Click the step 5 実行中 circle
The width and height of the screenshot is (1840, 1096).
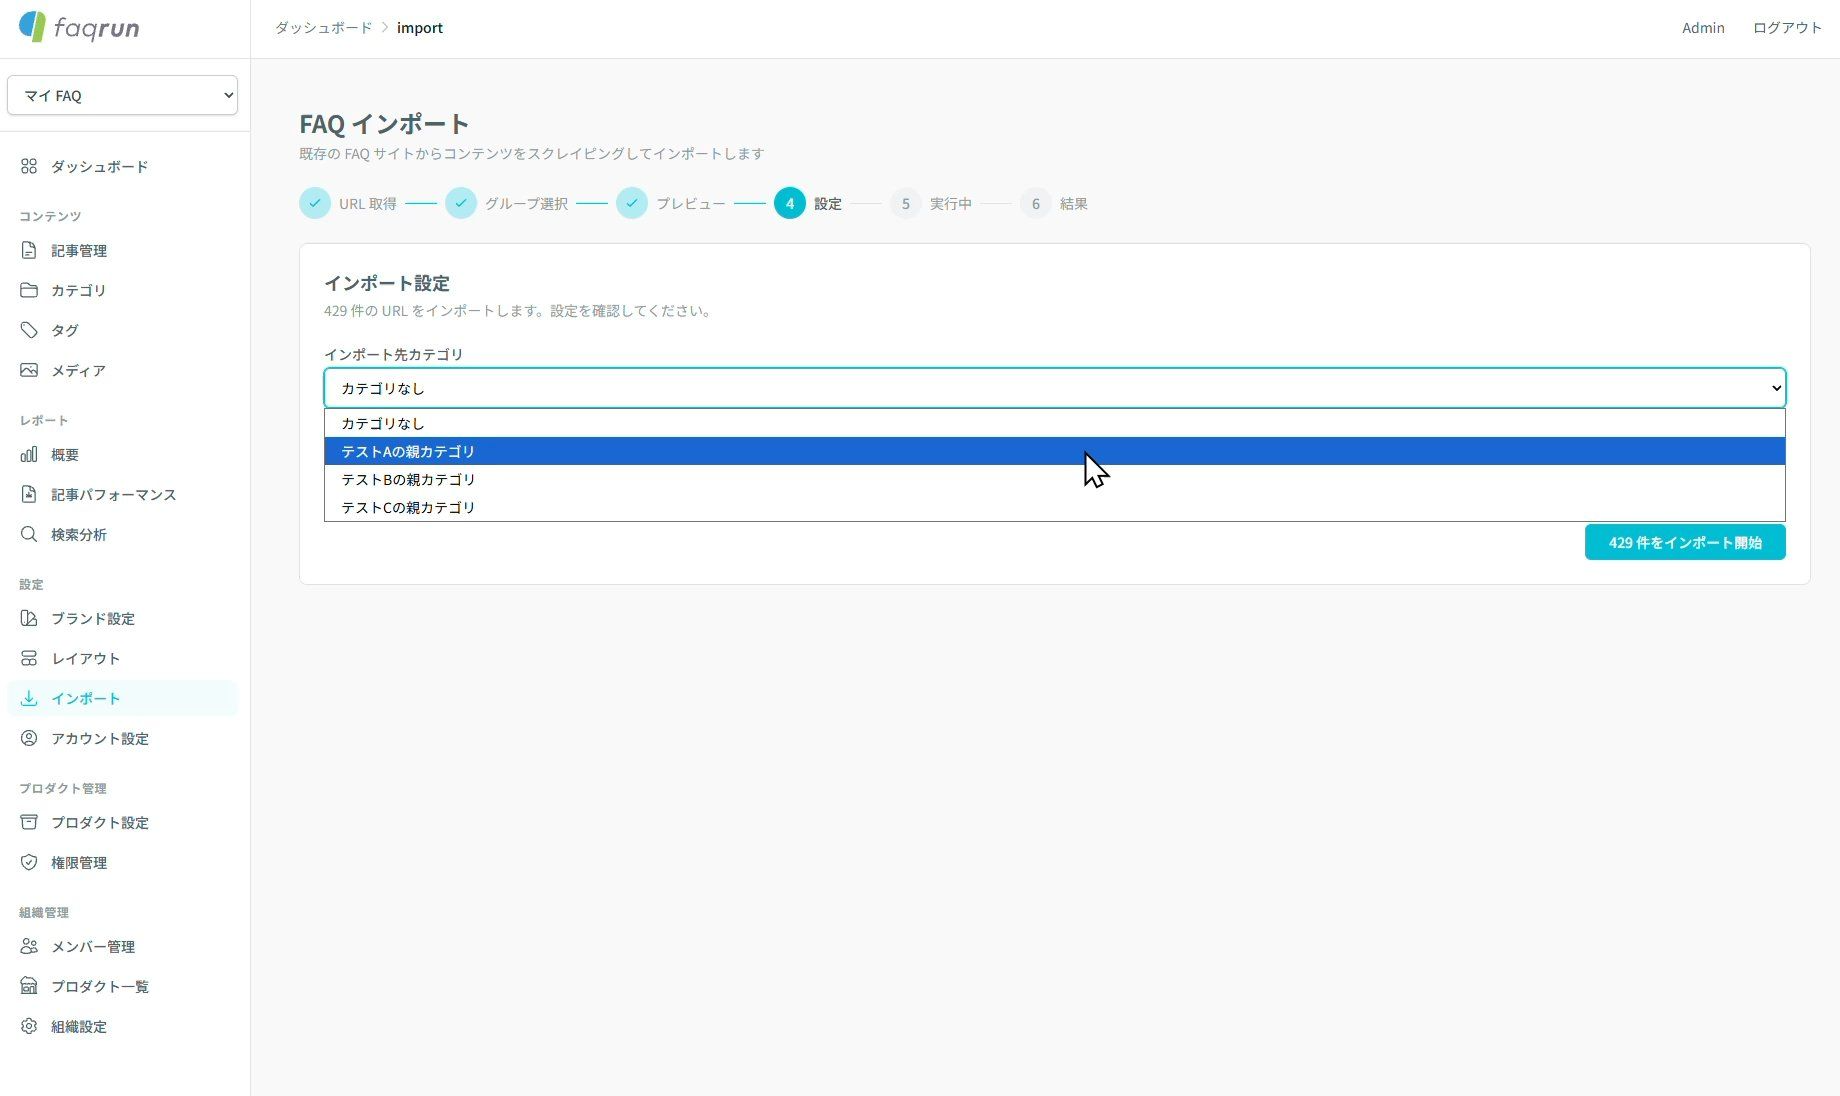click(x=906, y=203)
